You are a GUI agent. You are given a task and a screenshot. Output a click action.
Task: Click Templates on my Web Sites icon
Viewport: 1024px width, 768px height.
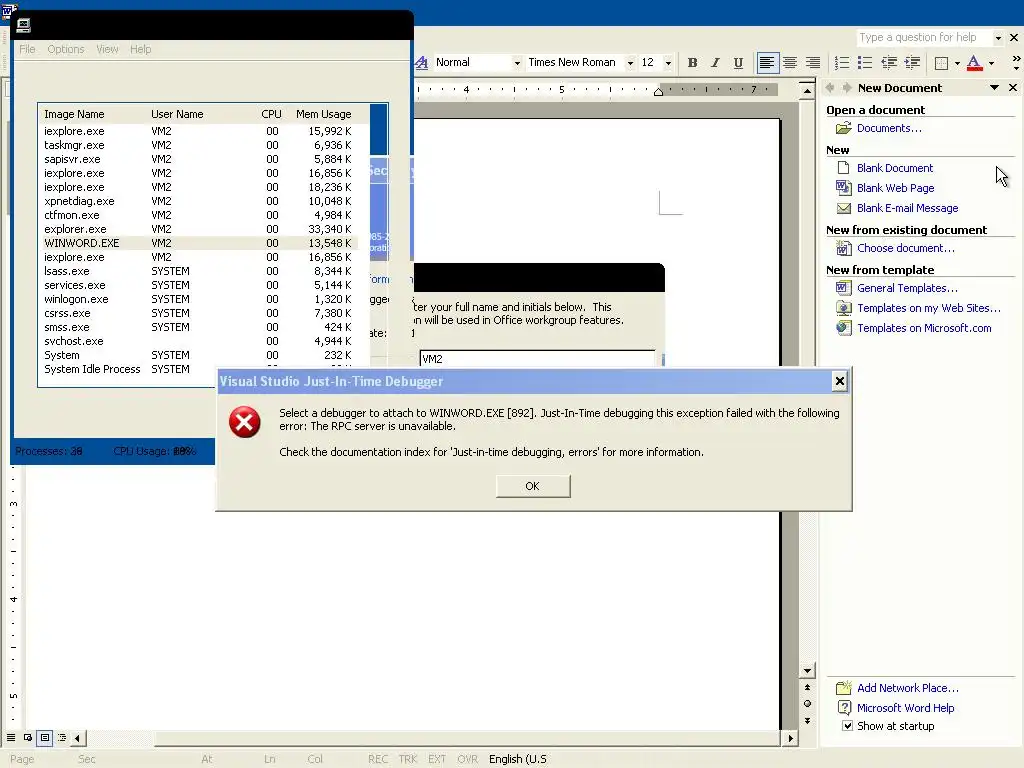pyautogui.click(x=844, y=308)
